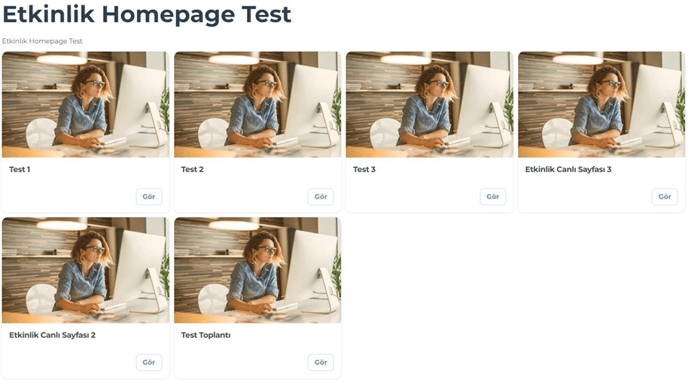The width and height of the screenshot is (688, 382).
Task: Click the small Etkinlik Homepage Test subtitle
Action: click(42, 41)
